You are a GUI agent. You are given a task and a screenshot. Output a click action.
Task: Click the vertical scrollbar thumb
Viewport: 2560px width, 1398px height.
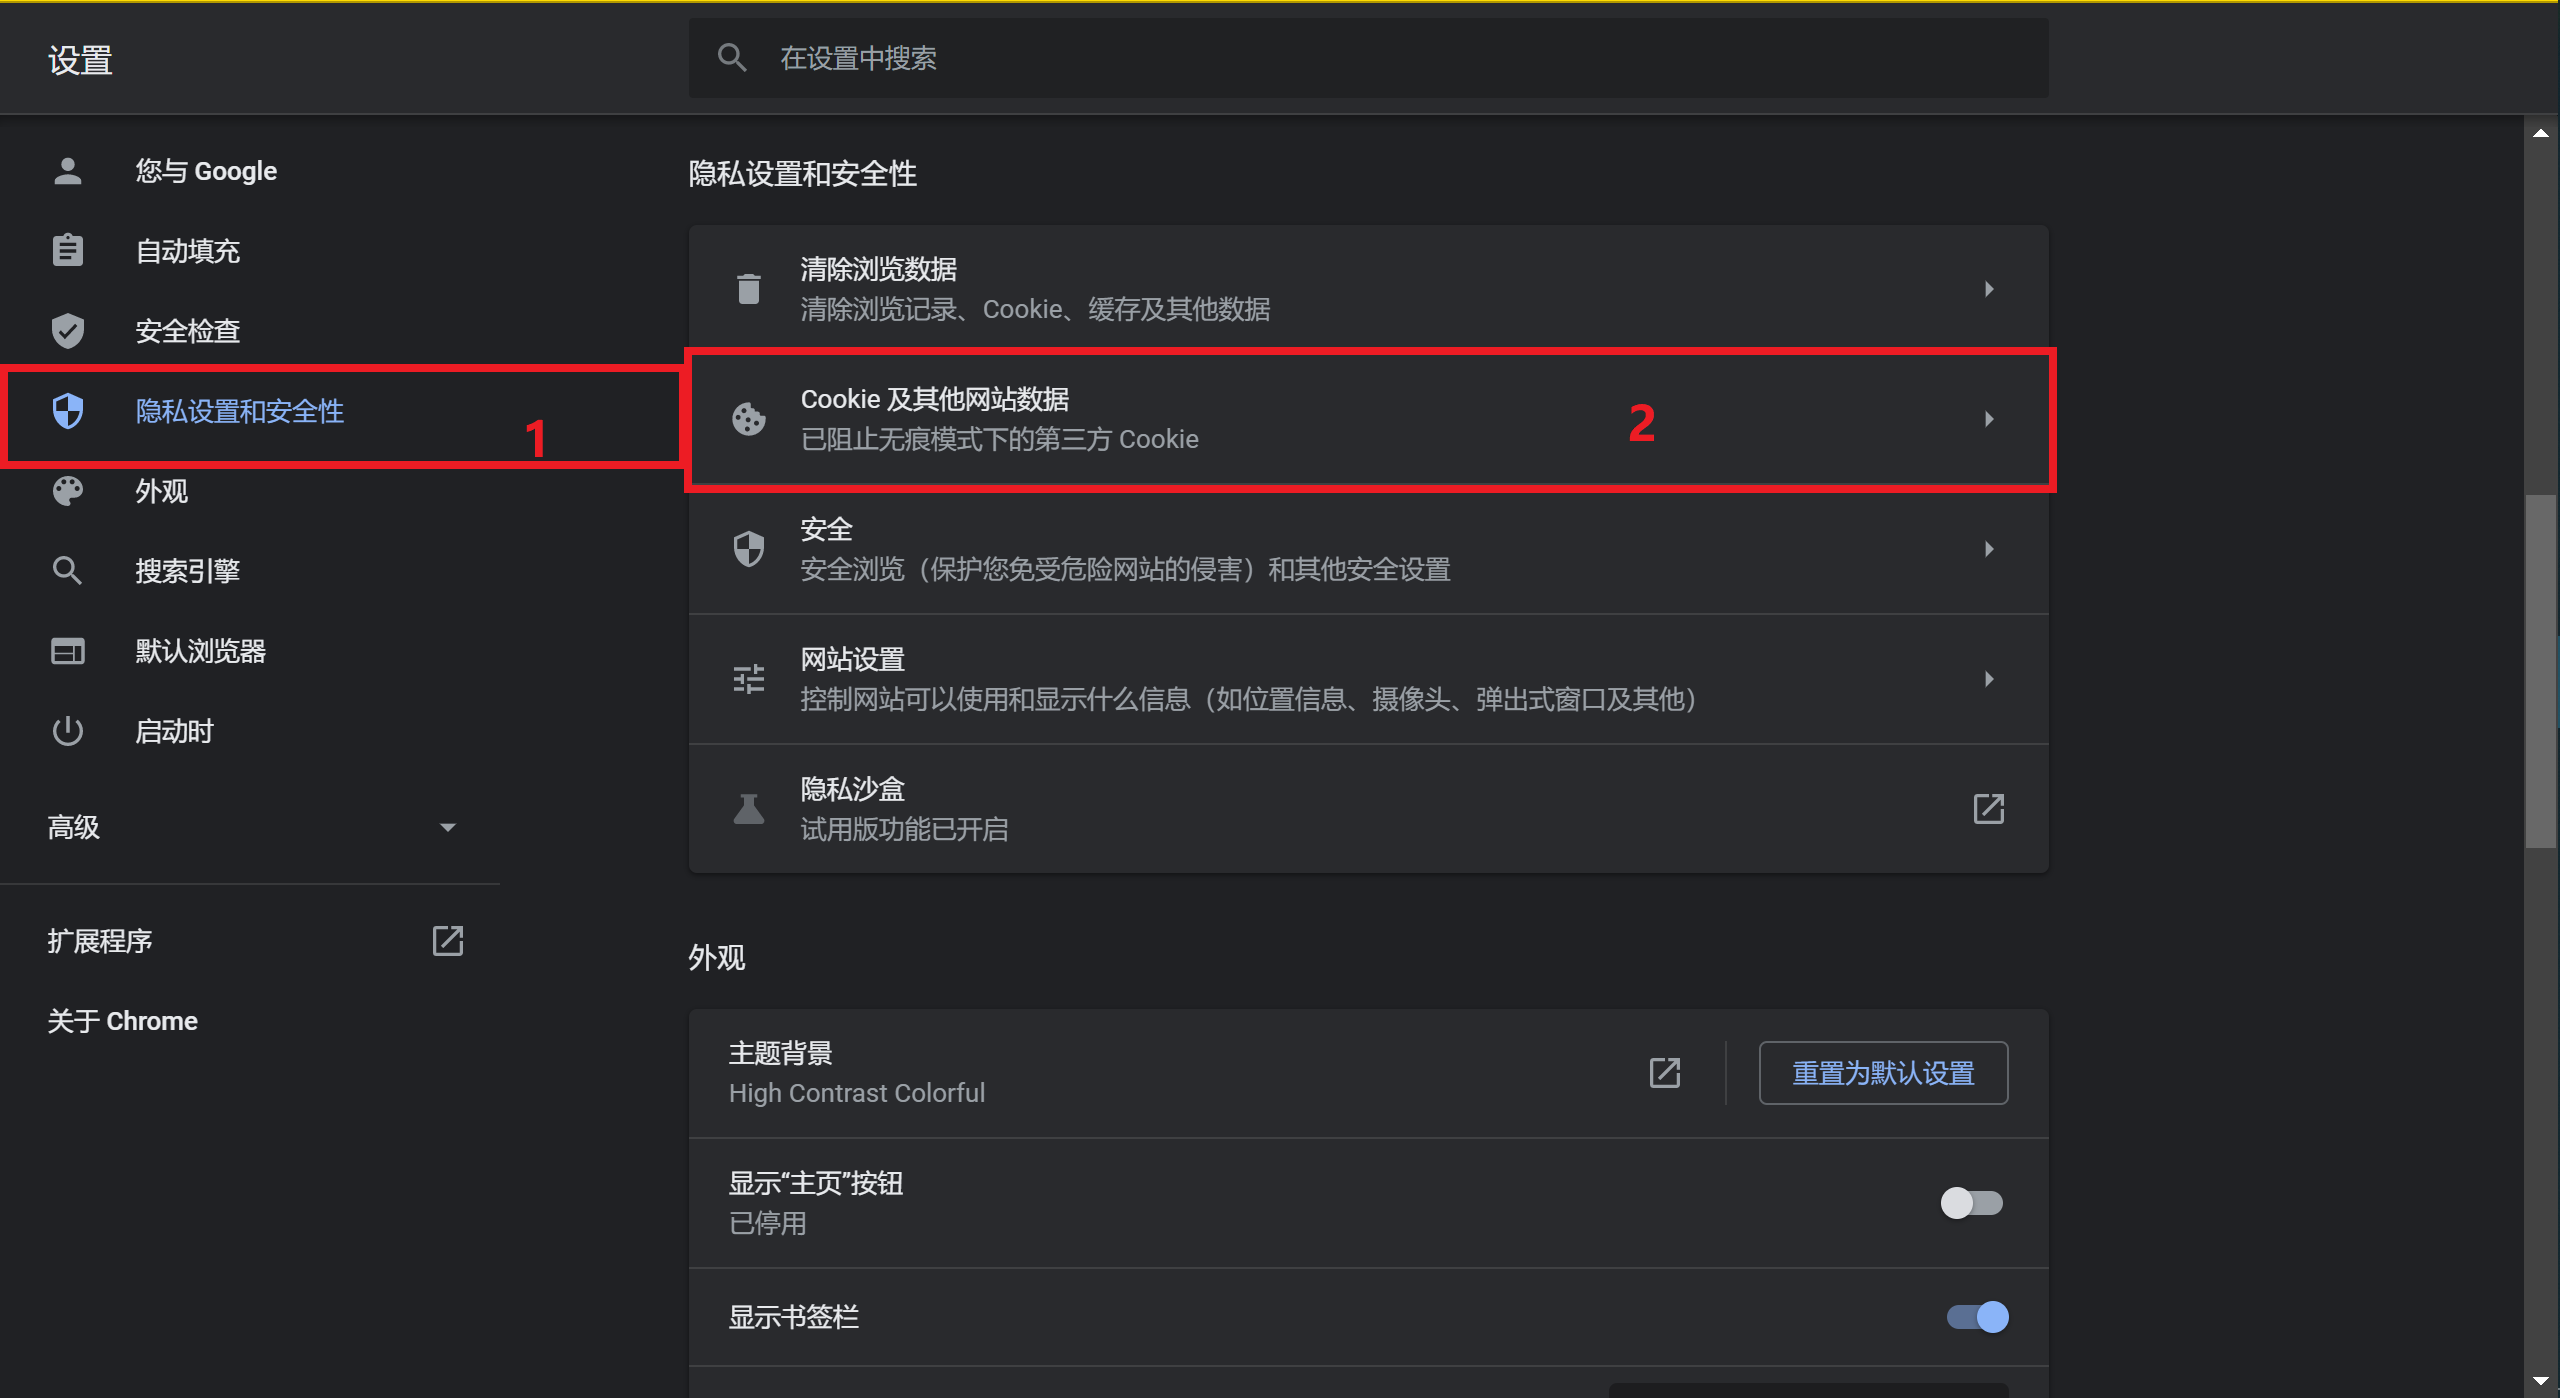pos(2541,671)
